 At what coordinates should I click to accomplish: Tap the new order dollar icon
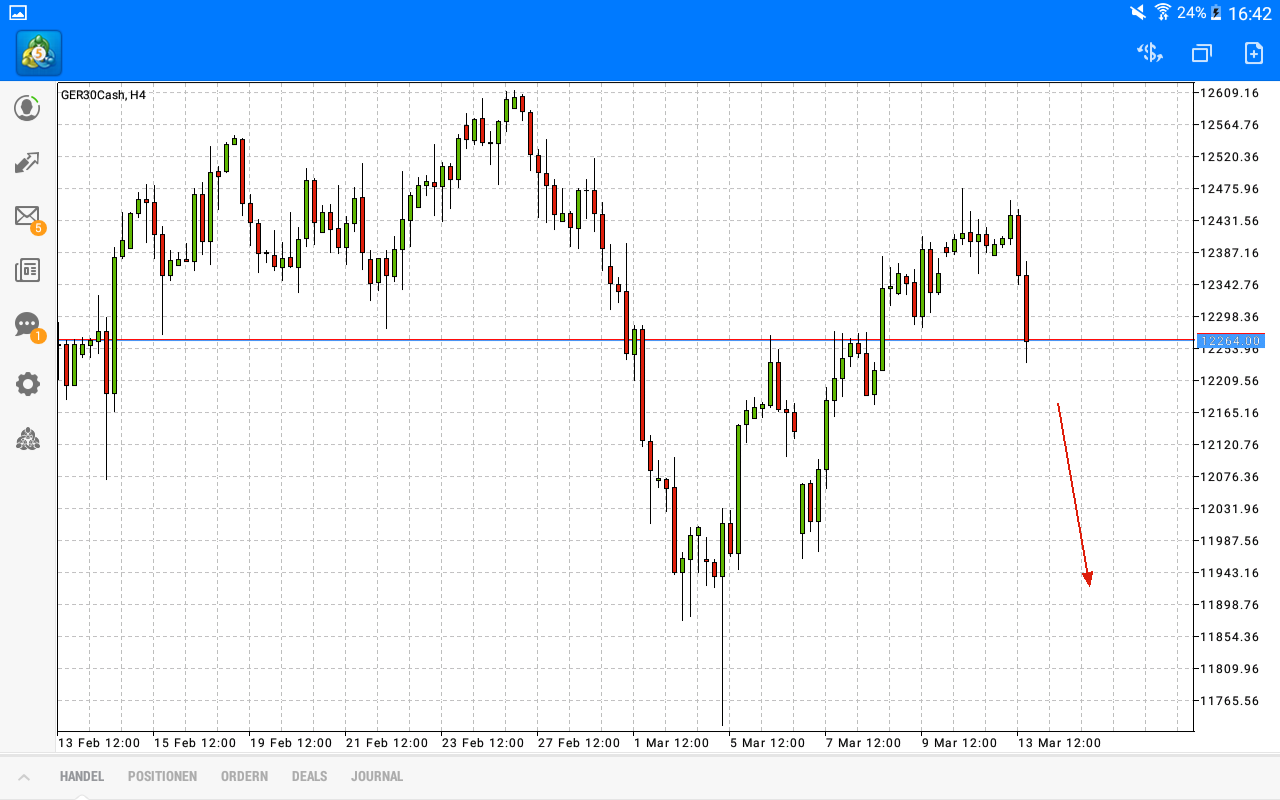pyautogui.click(x=1148, y=53)
